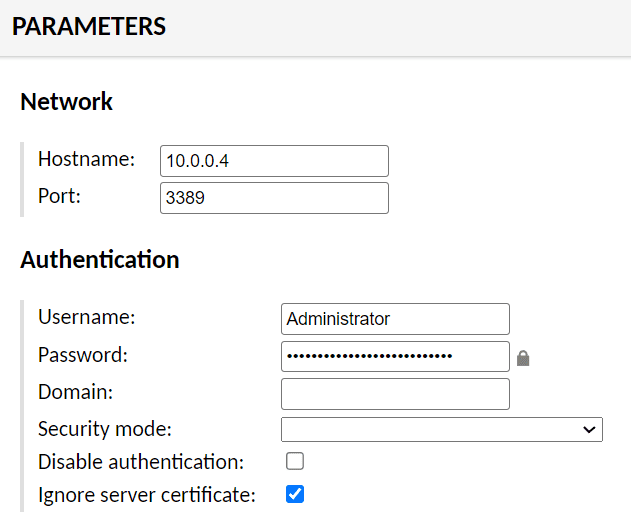Click the Authentication section heading

click(100, 260)
